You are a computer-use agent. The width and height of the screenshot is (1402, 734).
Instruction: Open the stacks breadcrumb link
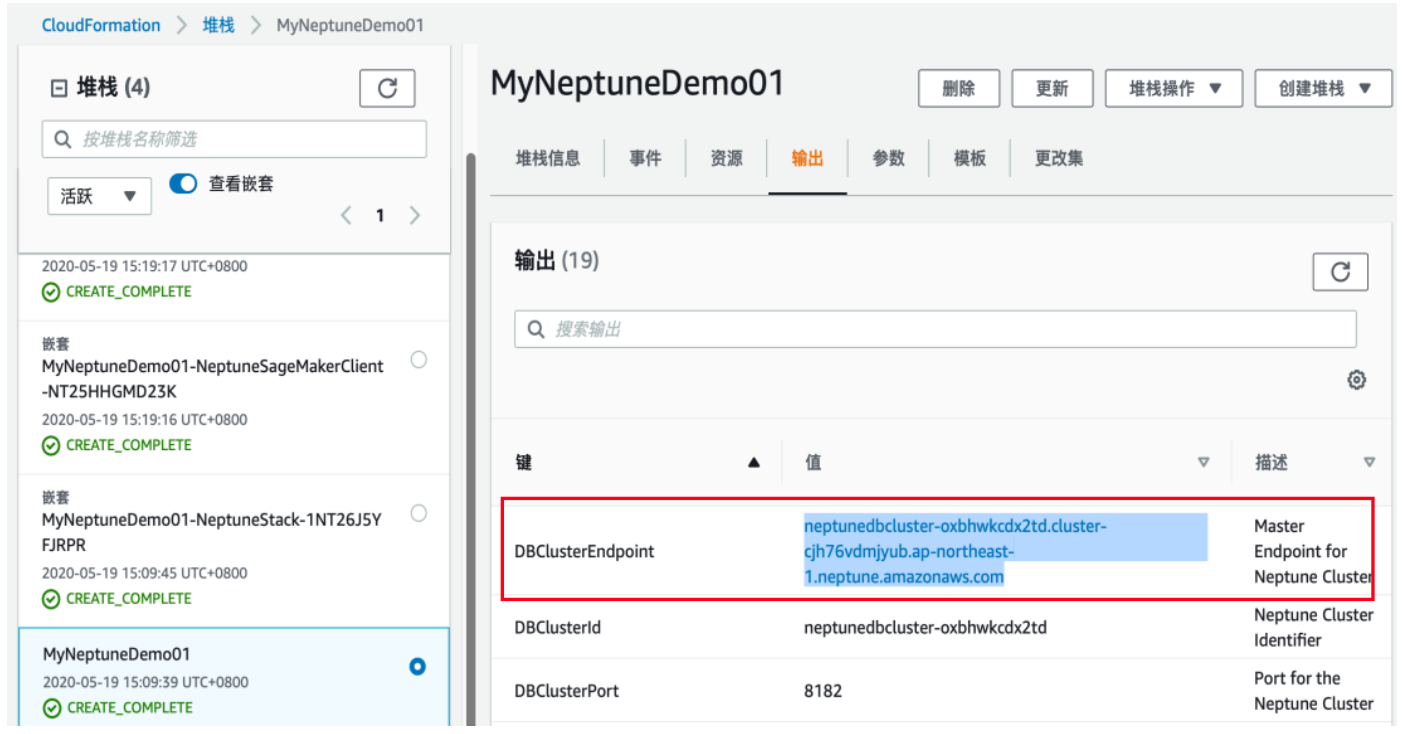point(219,25)
